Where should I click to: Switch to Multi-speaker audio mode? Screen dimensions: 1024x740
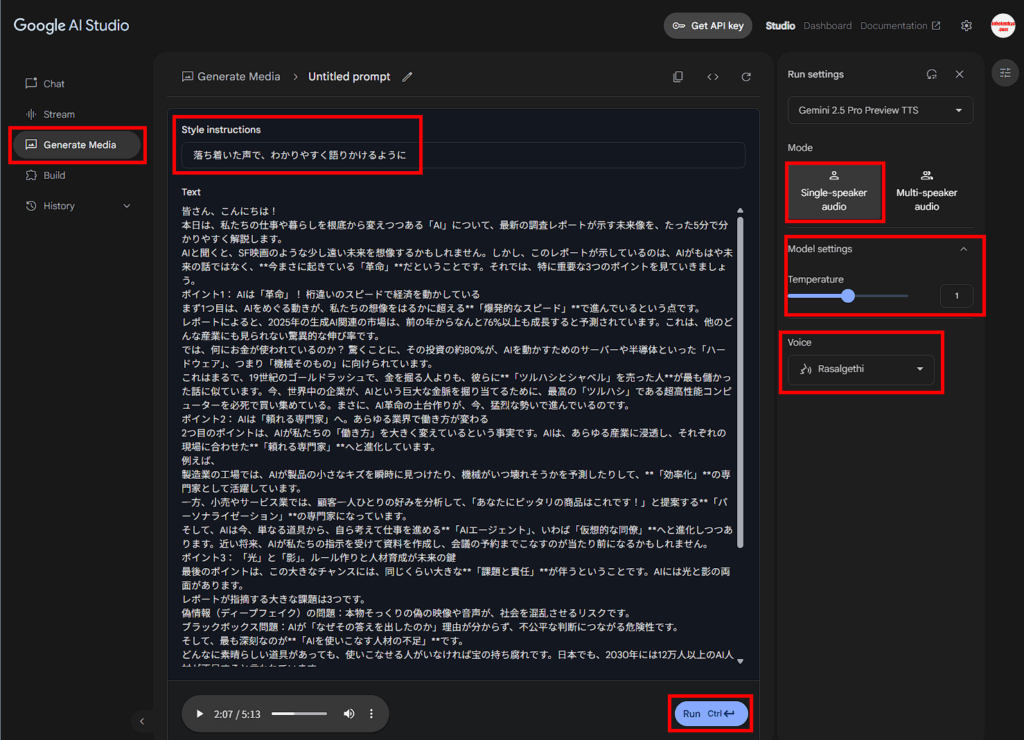[x=926, y=191]
